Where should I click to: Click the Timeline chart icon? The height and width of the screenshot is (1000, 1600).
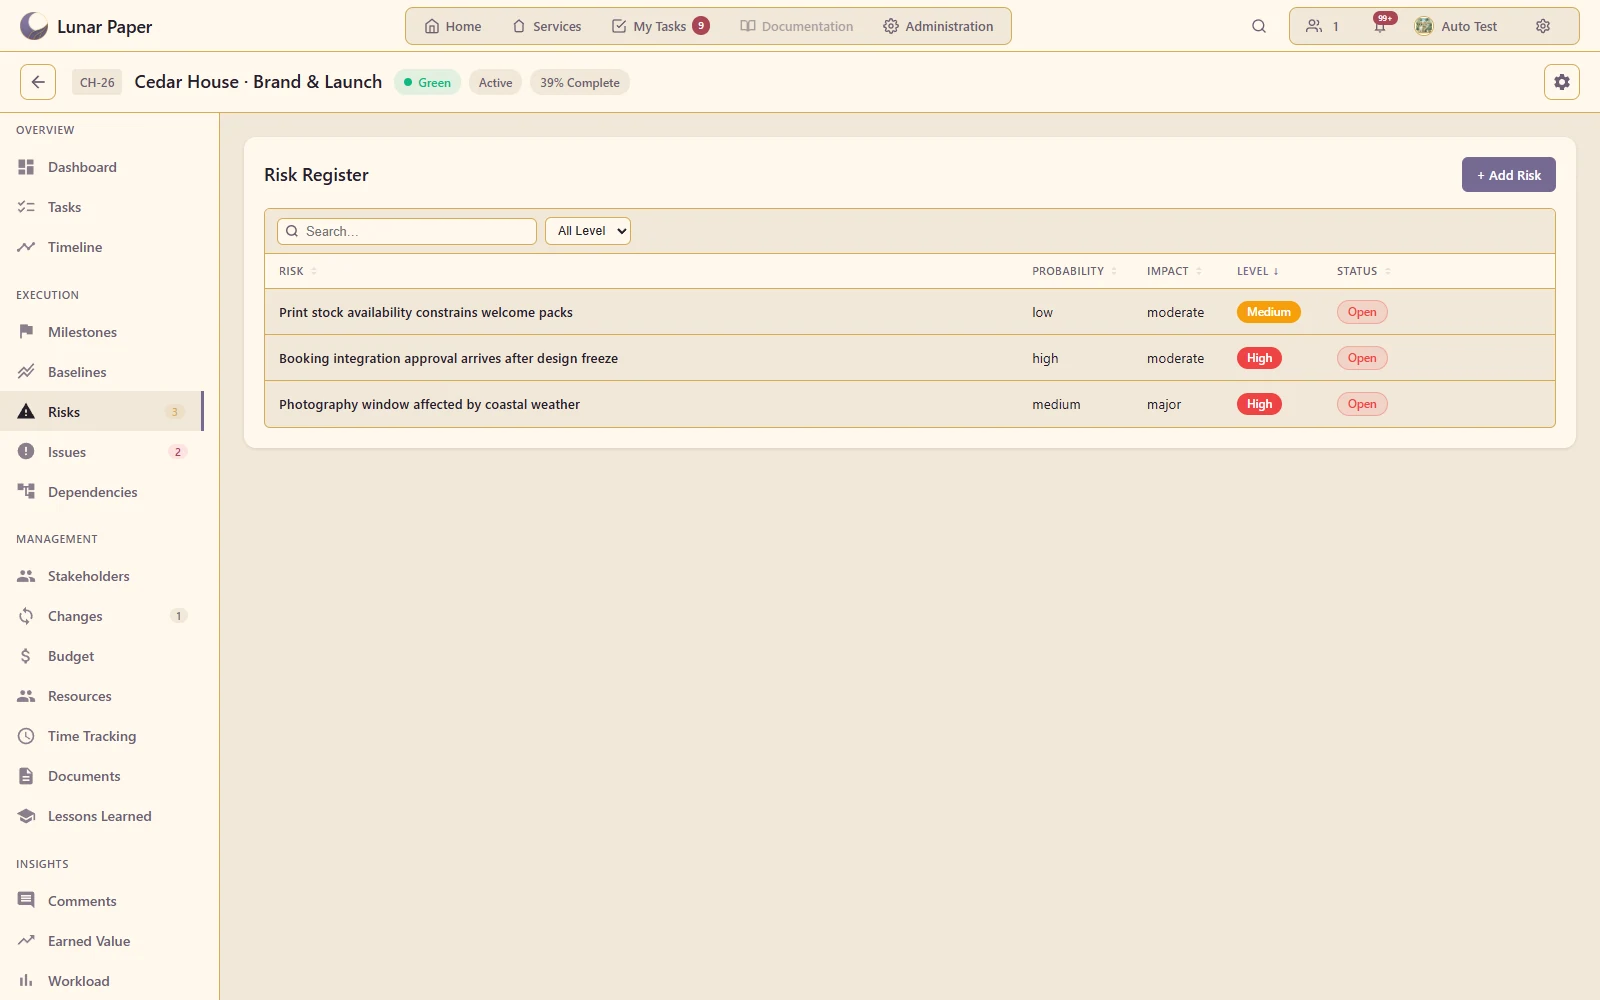(26, 247)
